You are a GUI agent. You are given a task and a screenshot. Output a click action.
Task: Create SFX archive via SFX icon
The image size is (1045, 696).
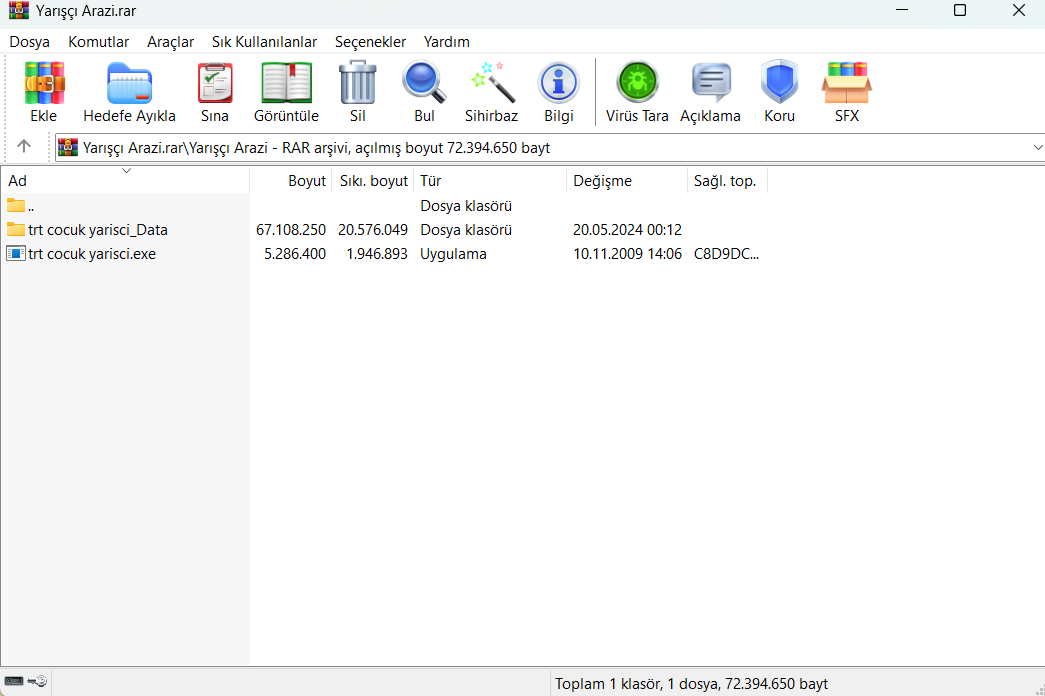click(846, 83)
